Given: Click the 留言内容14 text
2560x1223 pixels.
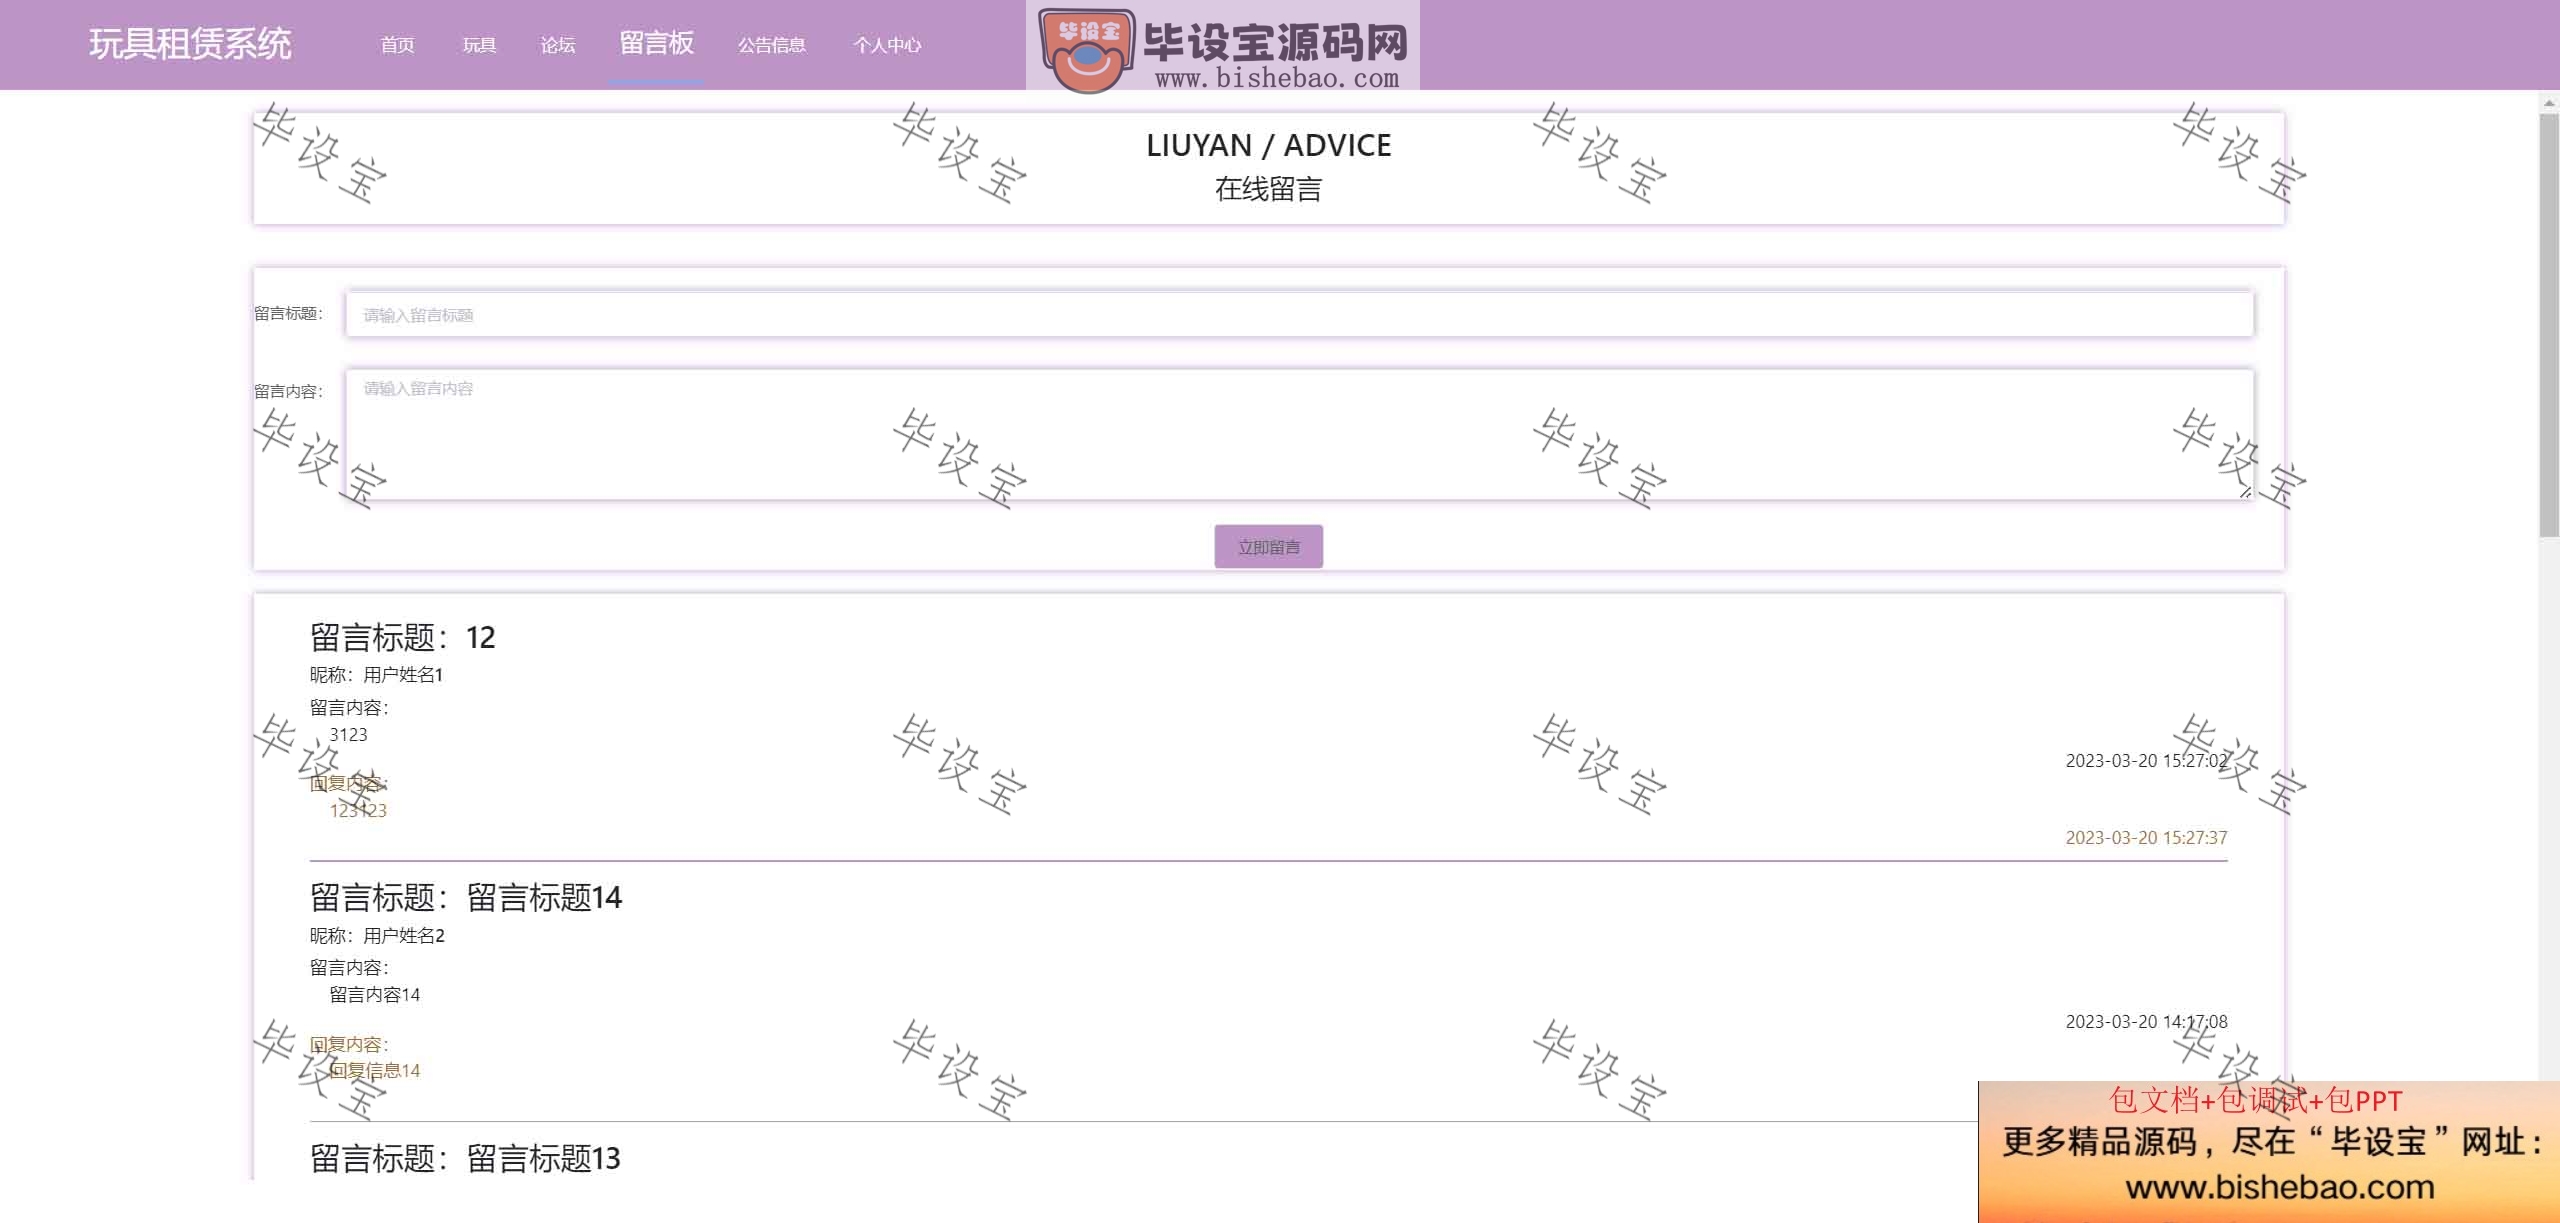Looking at the screenshot, I should pos(375,995).
